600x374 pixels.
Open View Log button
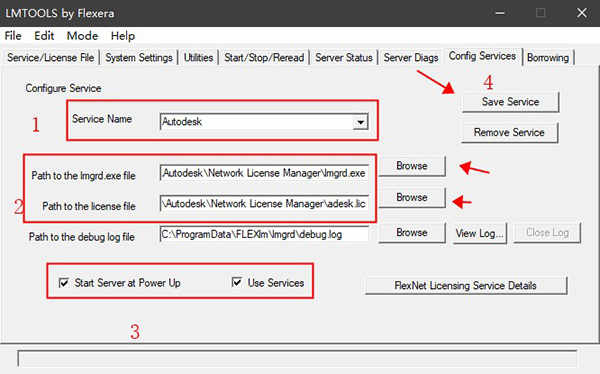click(479, 233)
